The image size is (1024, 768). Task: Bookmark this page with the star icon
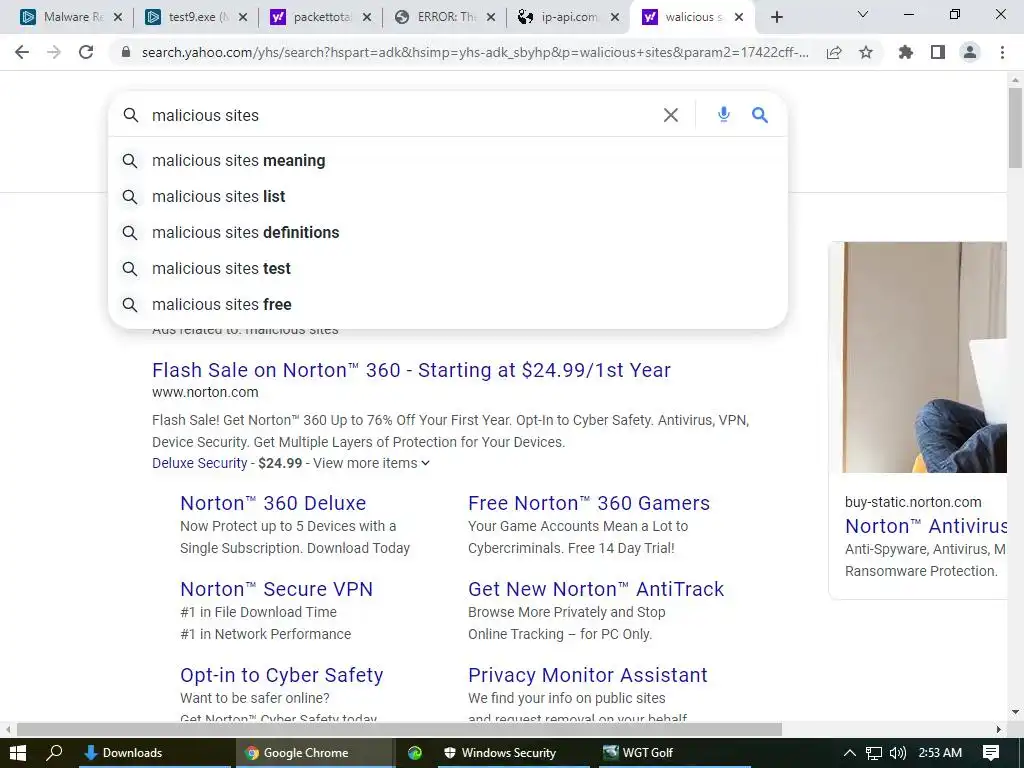(x=866, y=52)
